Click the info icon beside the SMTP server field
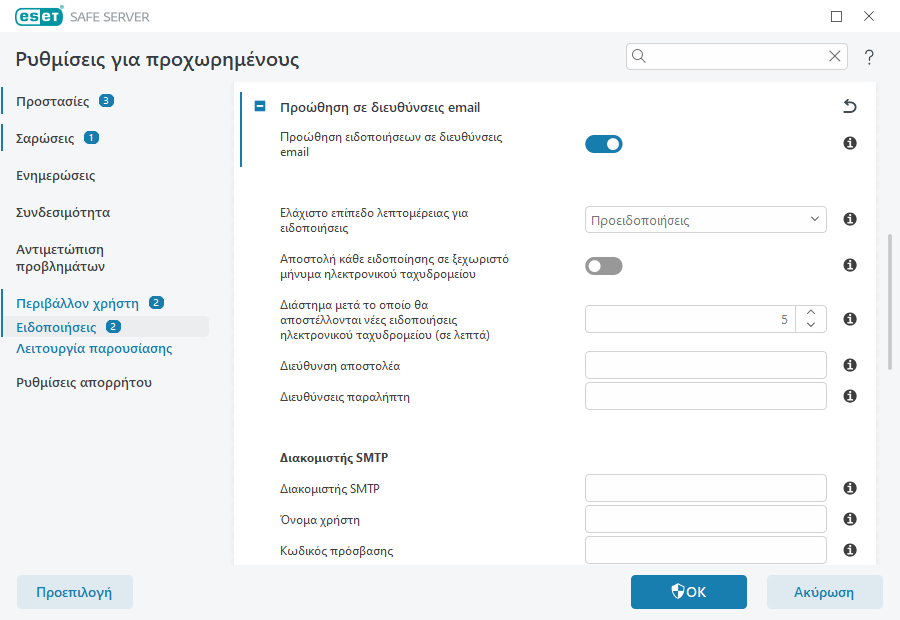The height and width of the screenshot is (620, 900). [849, 488]
